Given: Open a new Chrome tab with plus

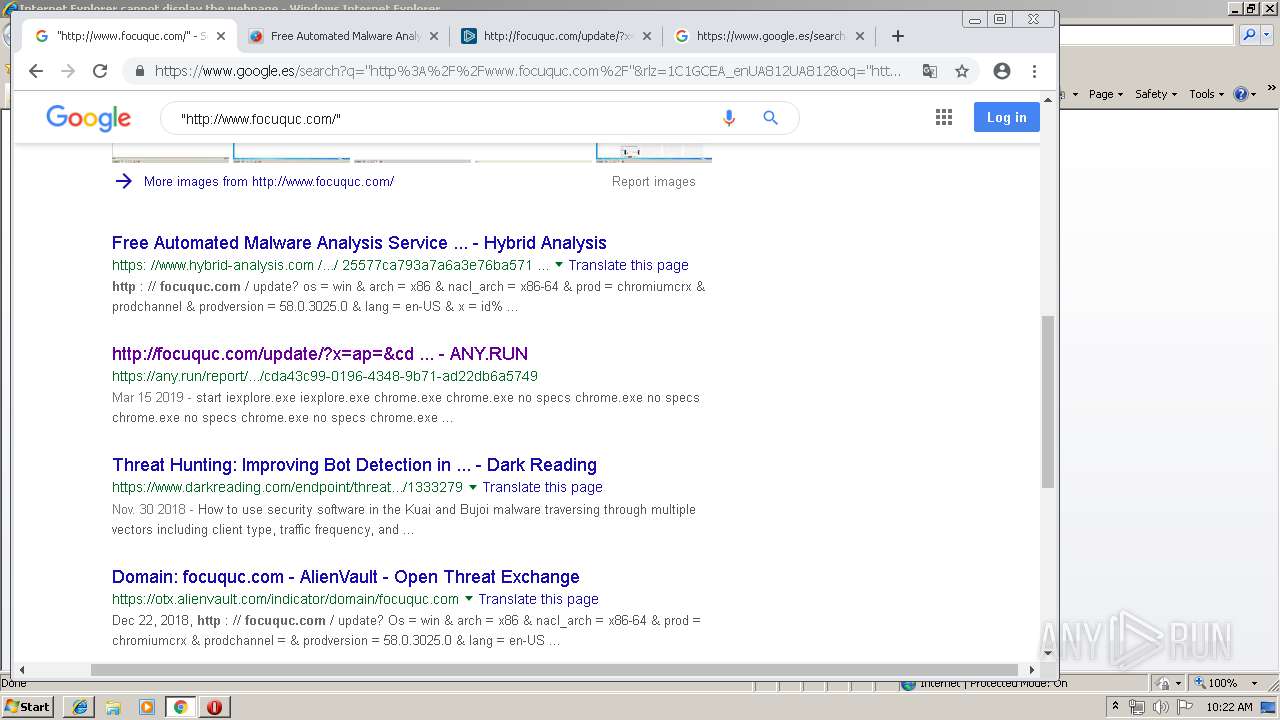Looking at the screenshot, I should (x=898, y=36).
